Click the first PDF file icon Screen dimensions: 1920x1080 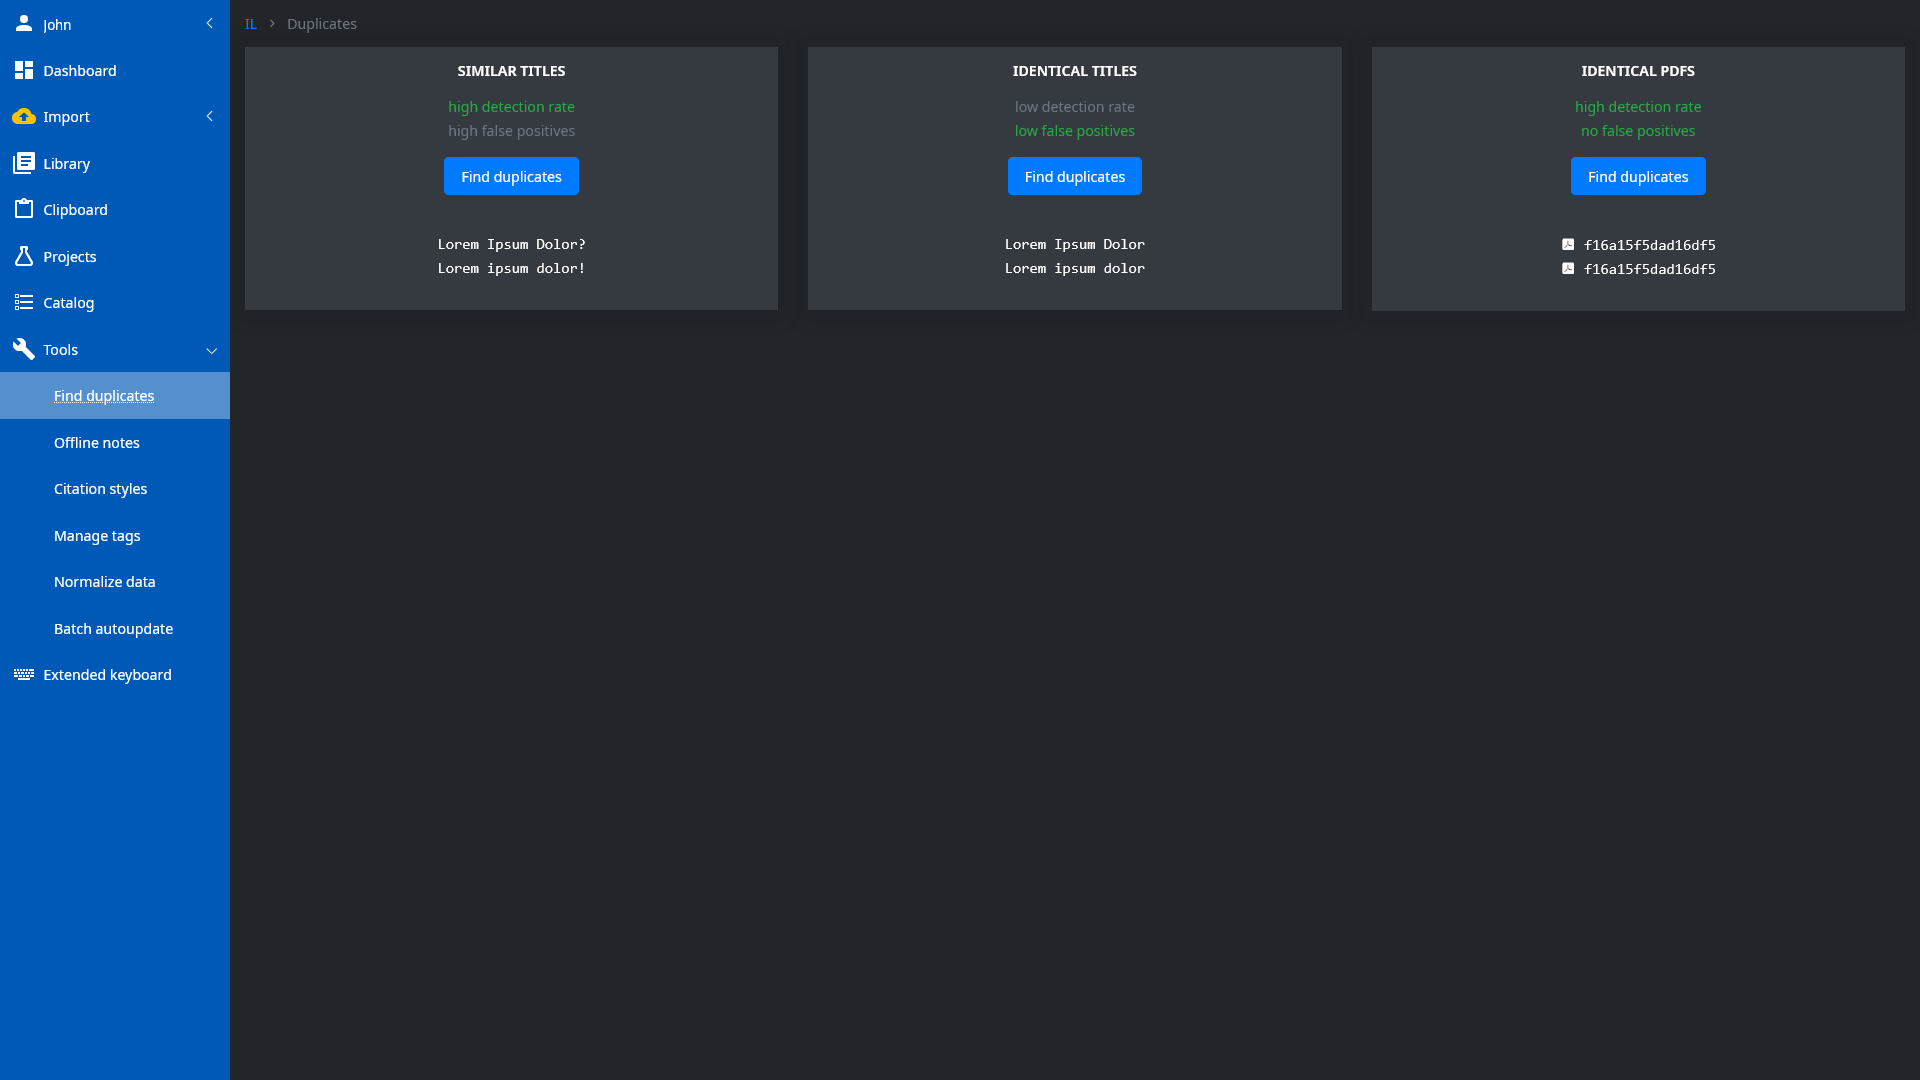click(x=1568, y=244)
